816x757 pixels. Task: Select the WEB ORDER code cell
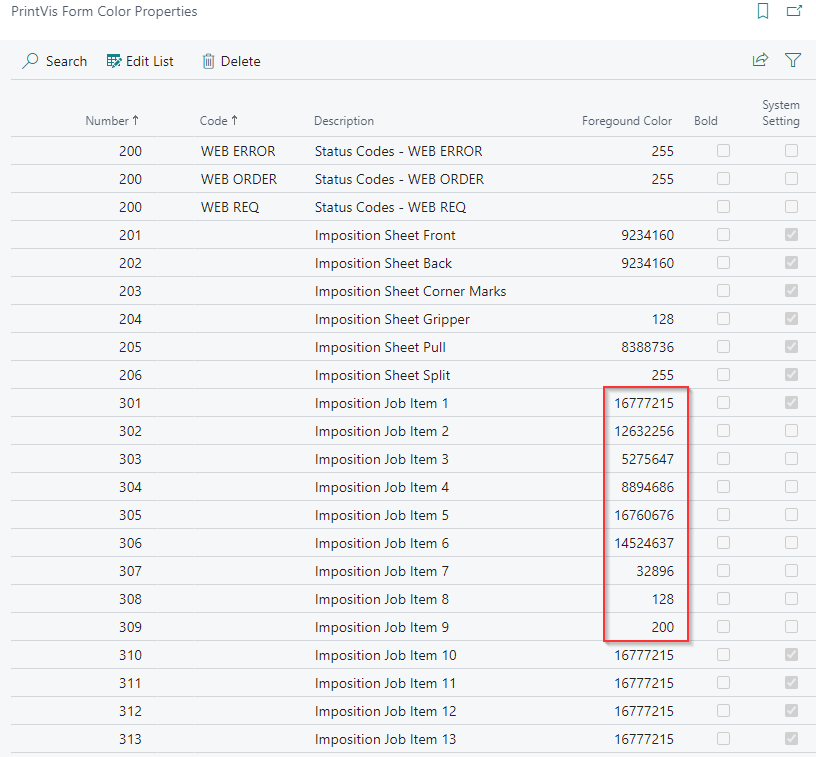pos(238,179)
